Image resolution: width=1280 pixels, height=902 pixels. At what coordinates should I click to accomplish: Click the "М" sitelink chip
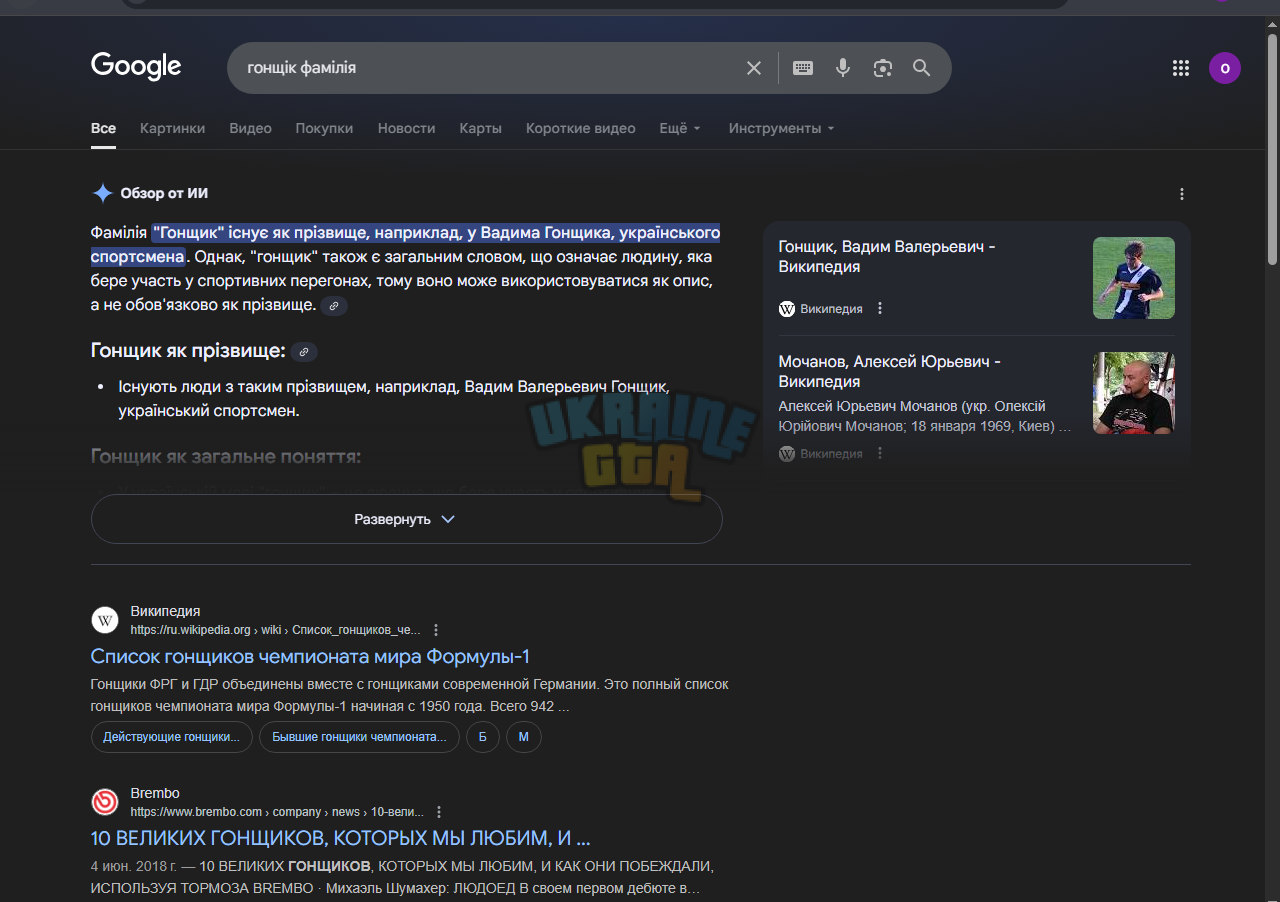click(524, 737)
